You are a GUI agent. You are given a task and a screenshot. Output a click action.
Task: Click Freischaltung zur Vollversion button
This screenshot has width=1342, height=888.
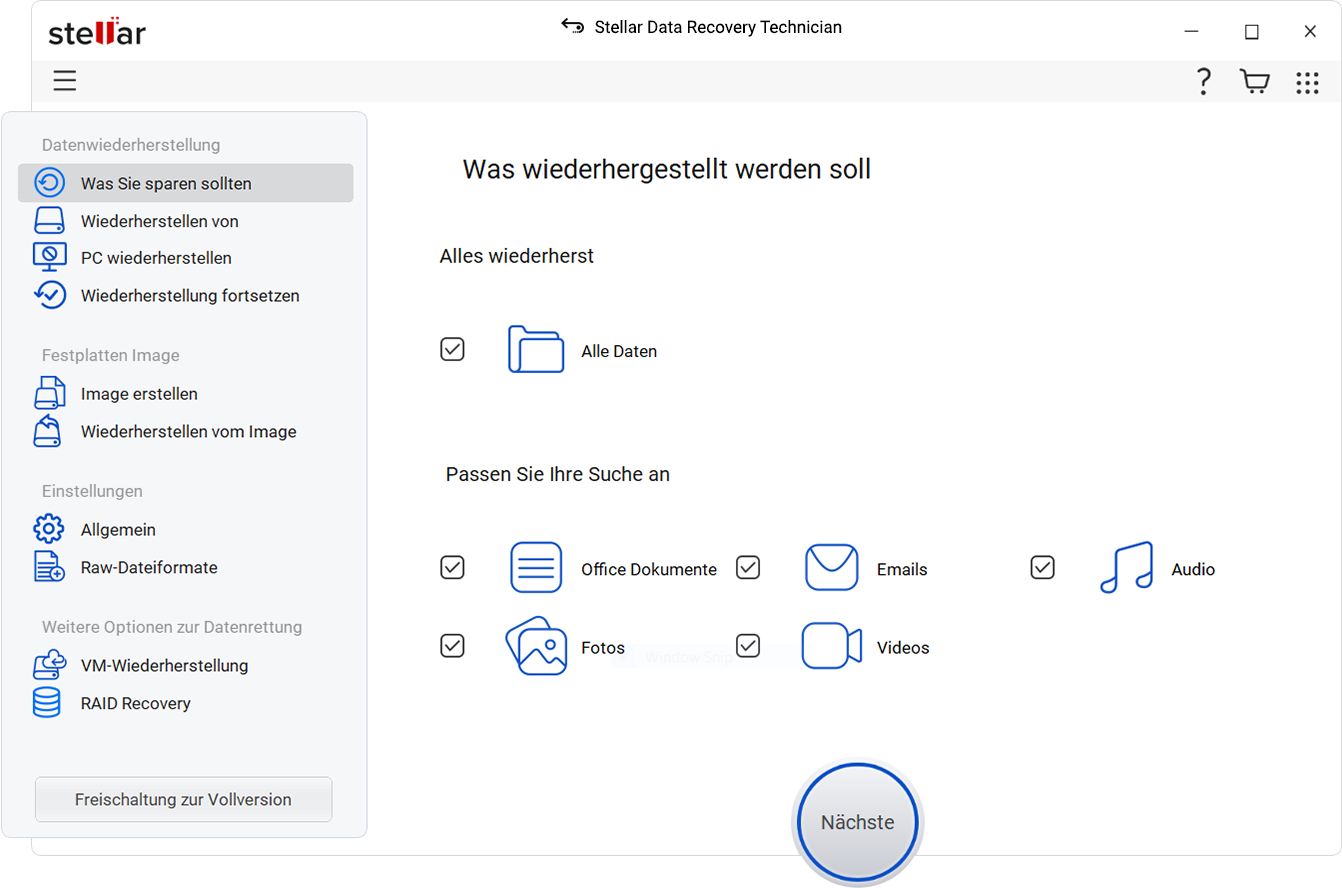(x=183, y=800)
